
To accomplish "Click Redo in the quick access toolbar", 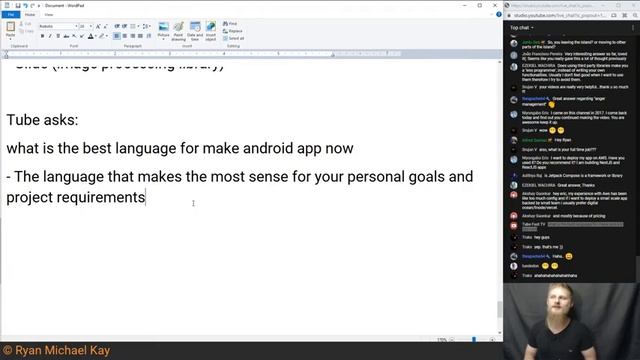I will 32,6.
